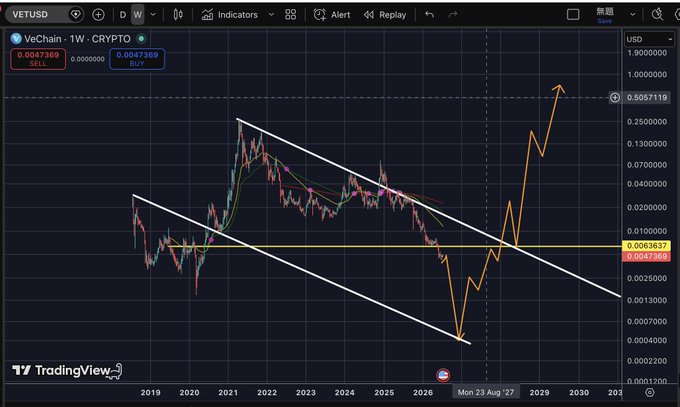Open the 無題 layout name Save button
This screenshot has height=407, width=680.
pos(605,15)
